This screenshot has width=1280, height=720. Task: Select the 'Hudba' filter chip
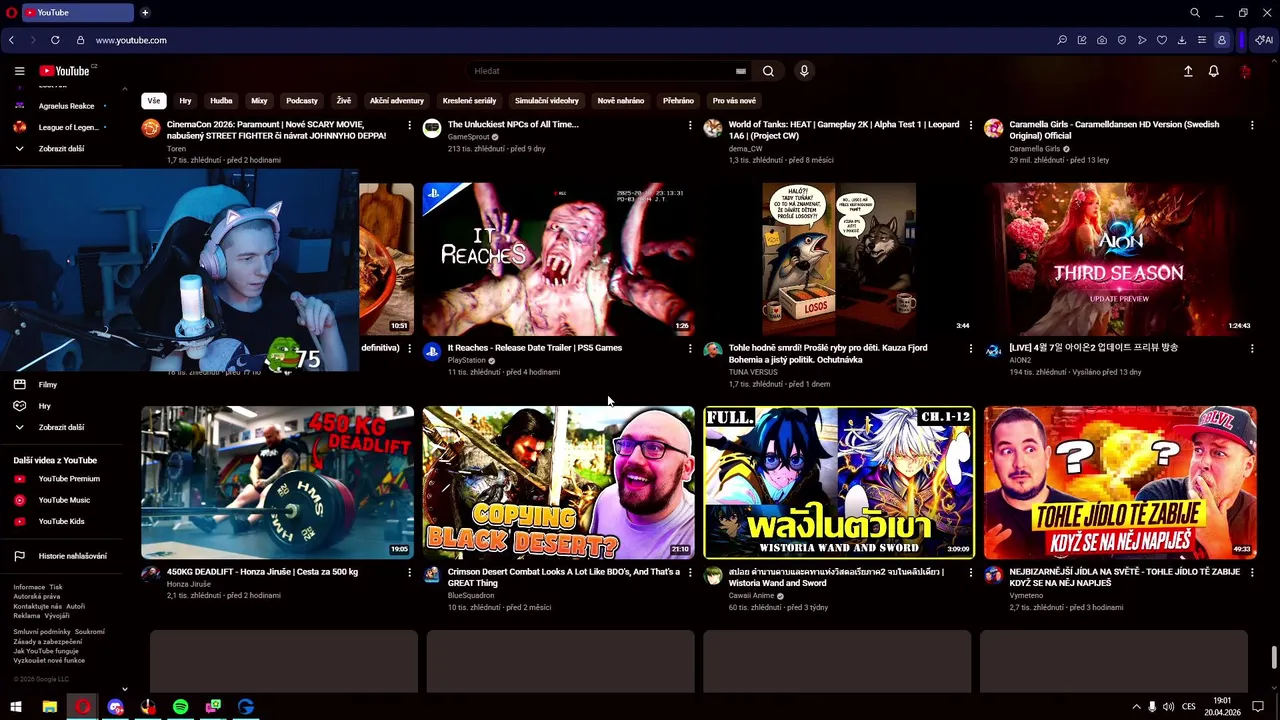tap(221, 100)
